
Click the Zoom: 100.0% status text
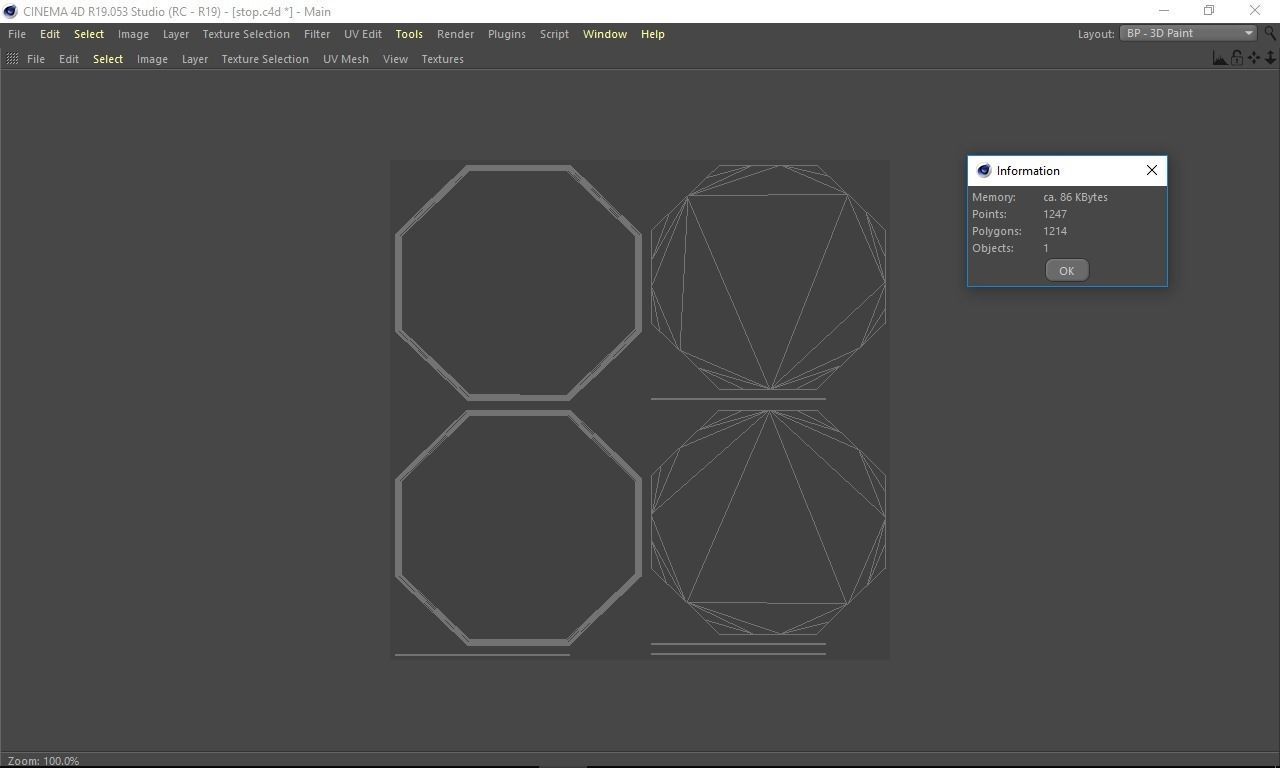(43, 761)
